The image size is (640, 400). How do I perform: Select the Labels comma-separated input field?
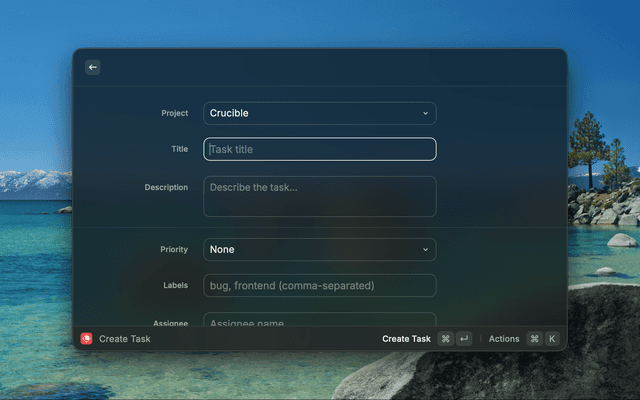point(320,286)
